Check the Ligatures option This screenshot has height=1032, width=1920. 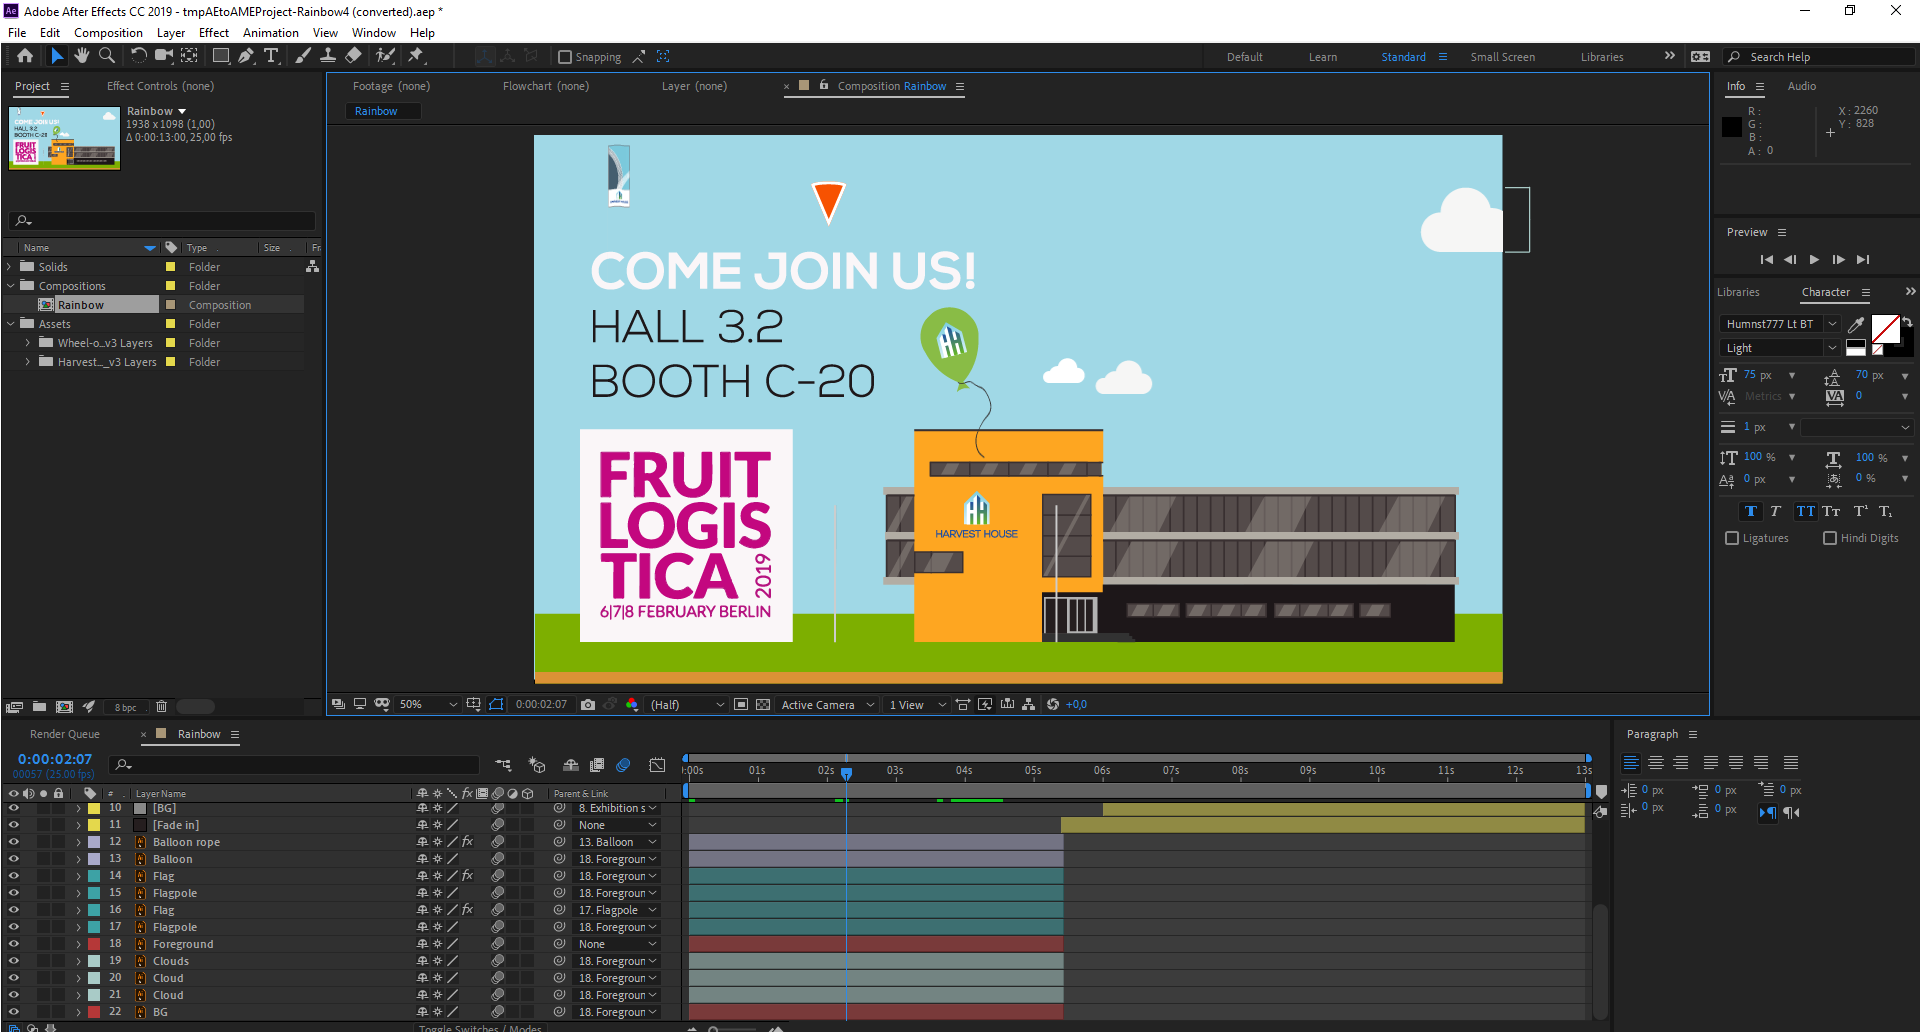[1732, 538]
